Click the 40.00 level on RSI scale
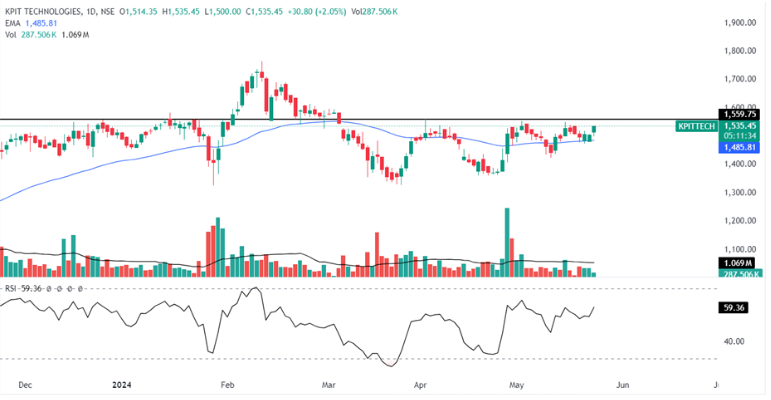 coord(732,341)
